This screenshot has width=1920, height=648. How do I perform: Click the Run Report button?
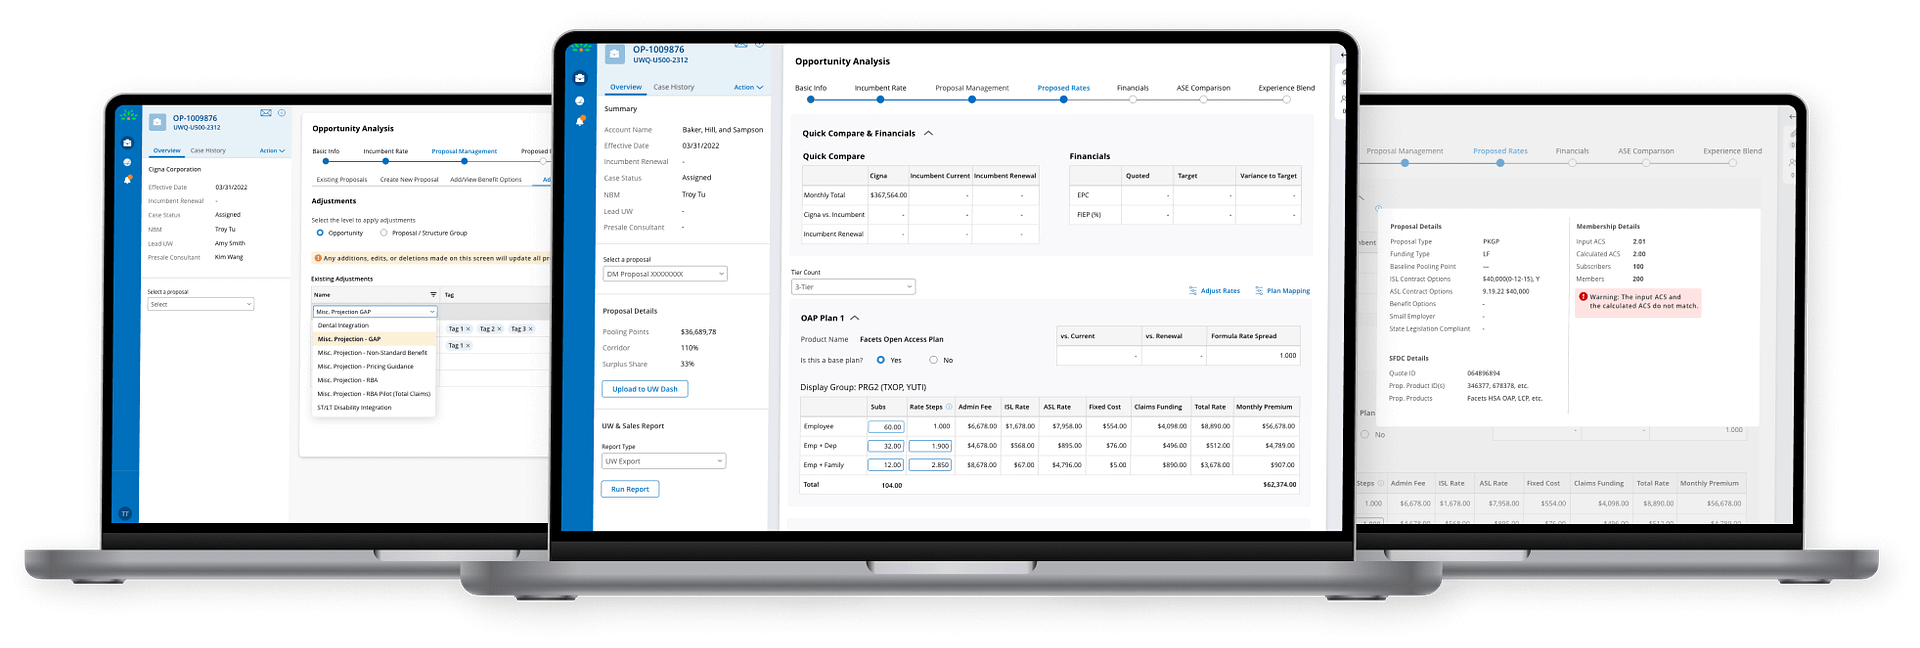click(630, 489)
